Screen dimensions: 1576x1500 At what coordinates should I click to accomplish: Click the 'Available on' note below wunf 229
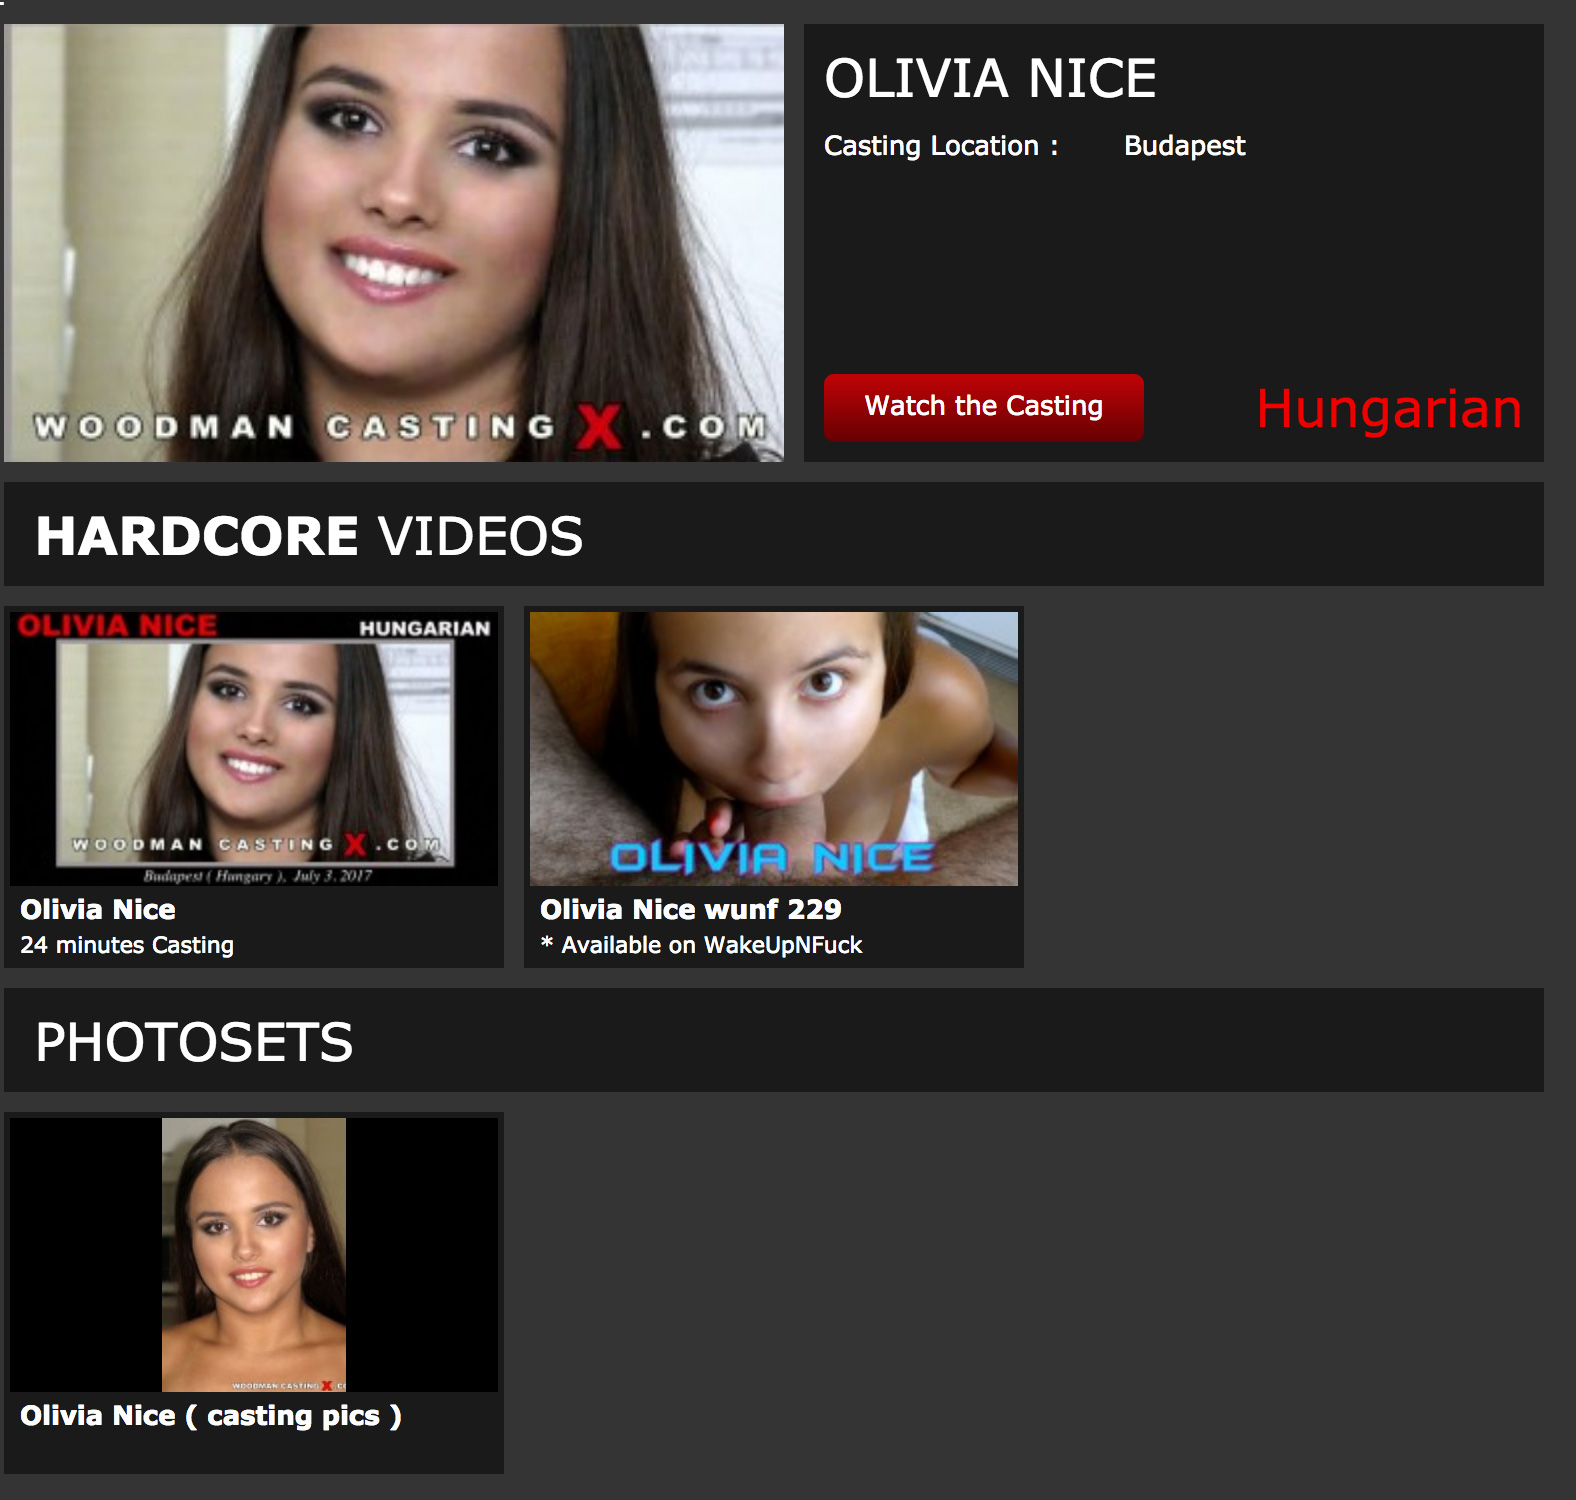(x=701, y=945)
